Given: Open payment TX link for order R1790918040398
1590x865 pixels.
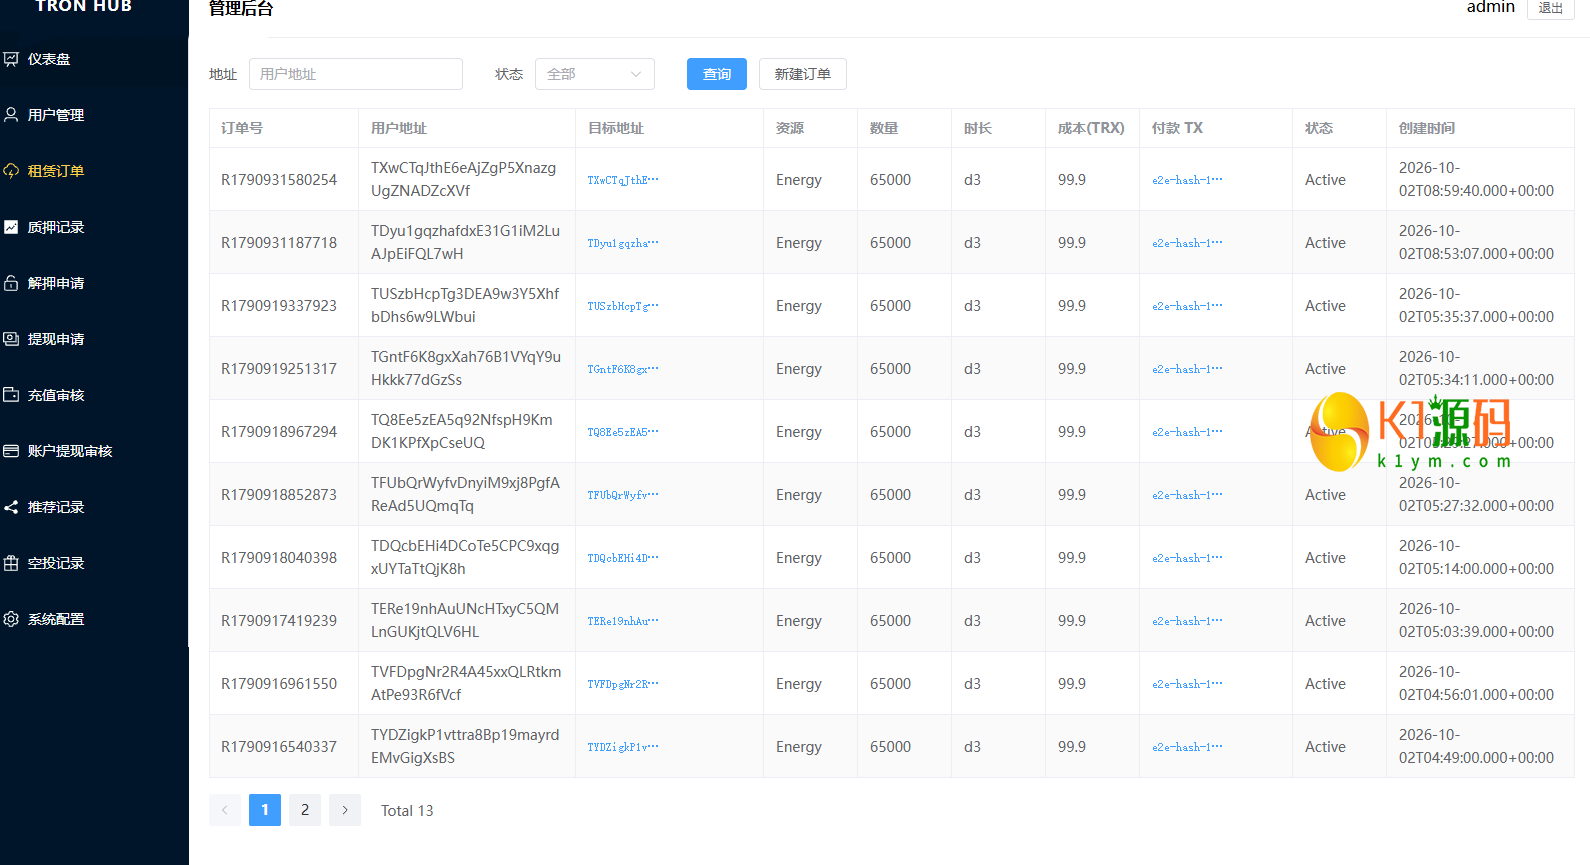Looking at the screenshot, I should (1187, 558).
